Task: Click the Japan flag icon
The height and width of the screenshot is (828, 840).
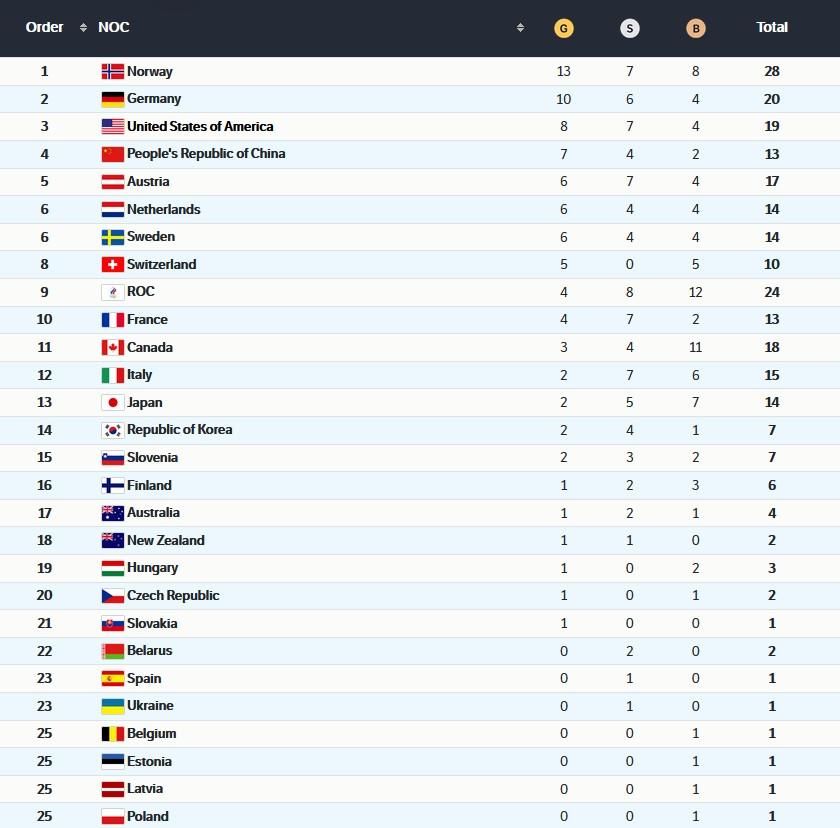Action: point(112,403)
